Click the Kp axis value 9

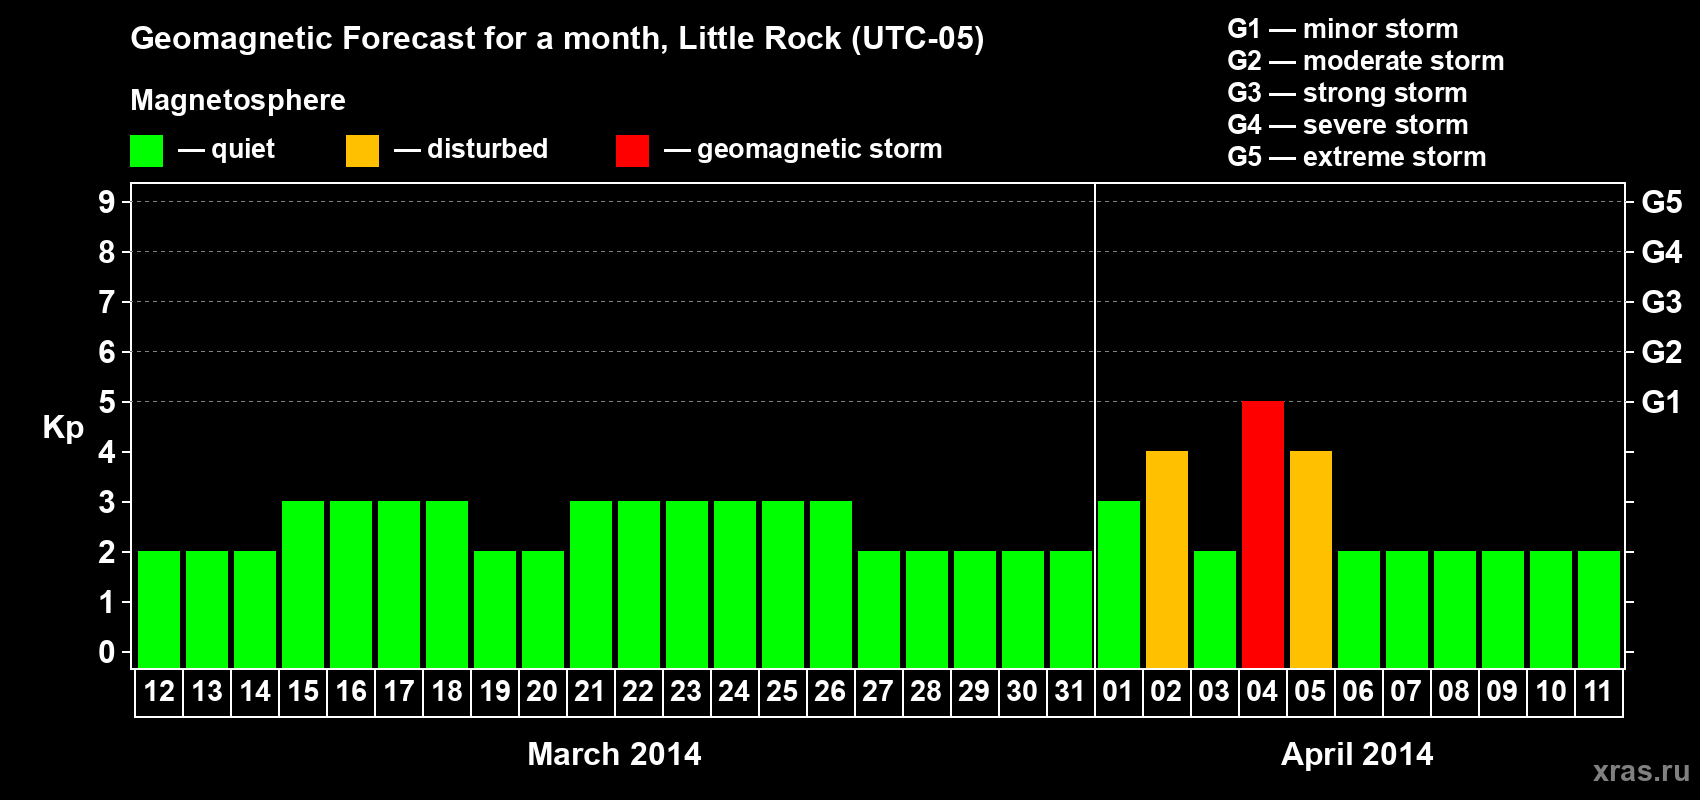(x=107, y=202)
